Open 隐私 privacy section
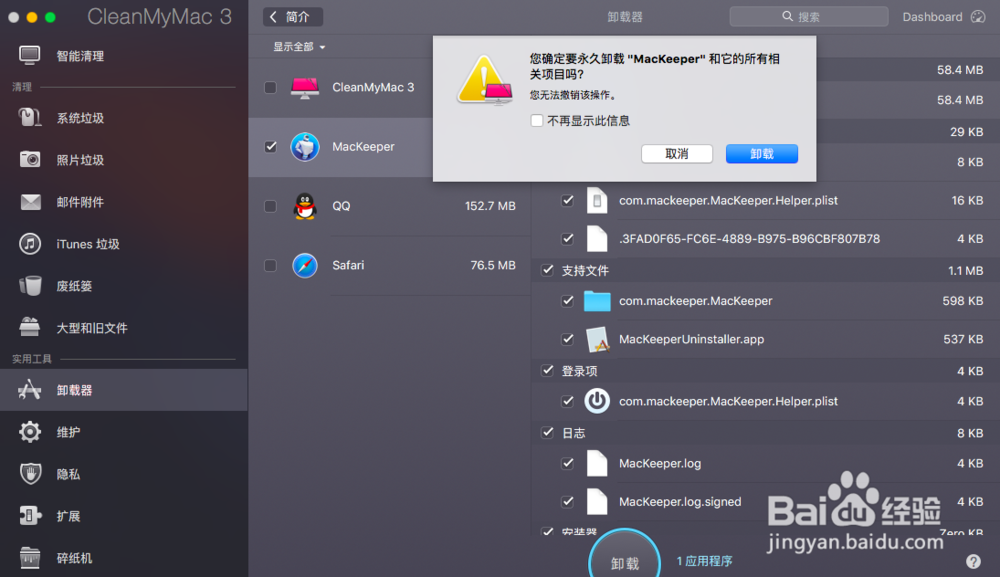Image resolution: width=1000 pixels, height=577 pixels. coord(124,474)
